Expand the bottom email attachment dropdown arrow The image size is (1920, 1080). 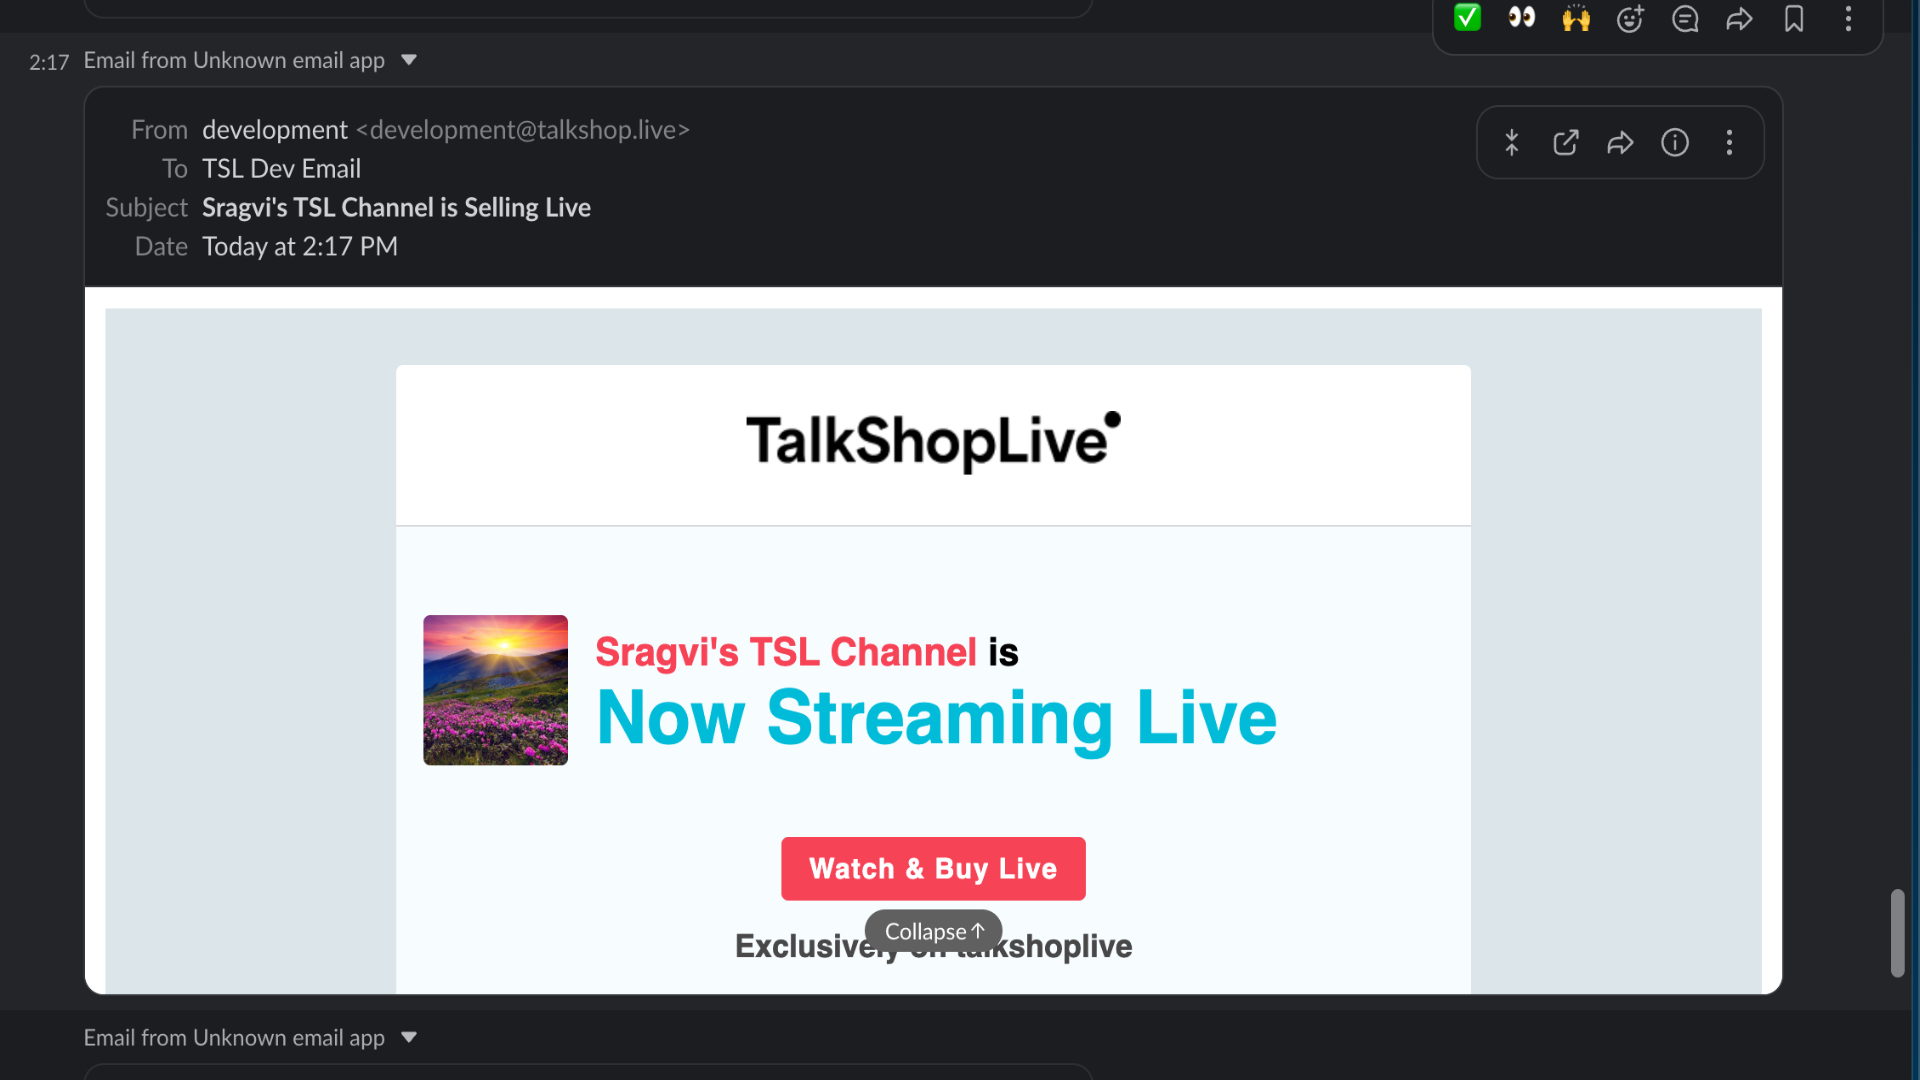coord(409,1037)
